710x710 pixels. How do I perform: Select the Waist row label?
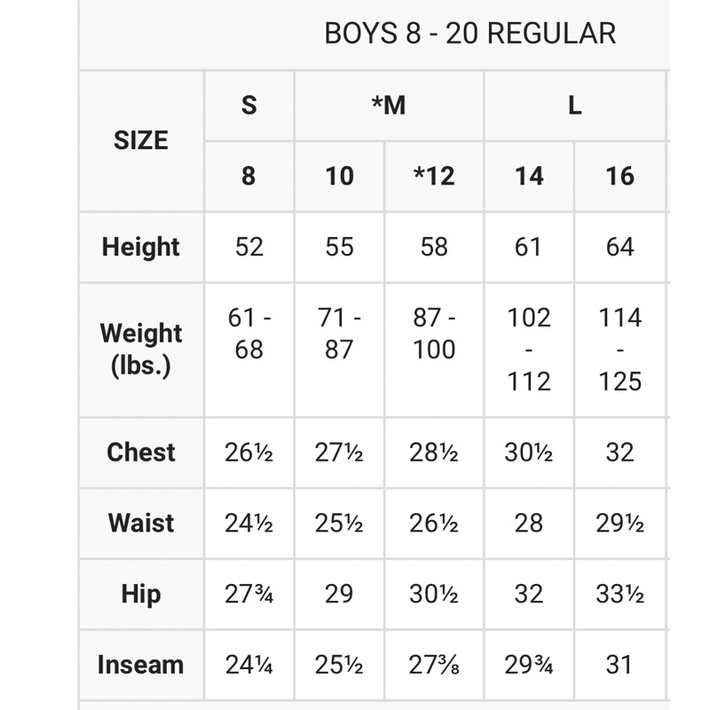coord(141,523)
